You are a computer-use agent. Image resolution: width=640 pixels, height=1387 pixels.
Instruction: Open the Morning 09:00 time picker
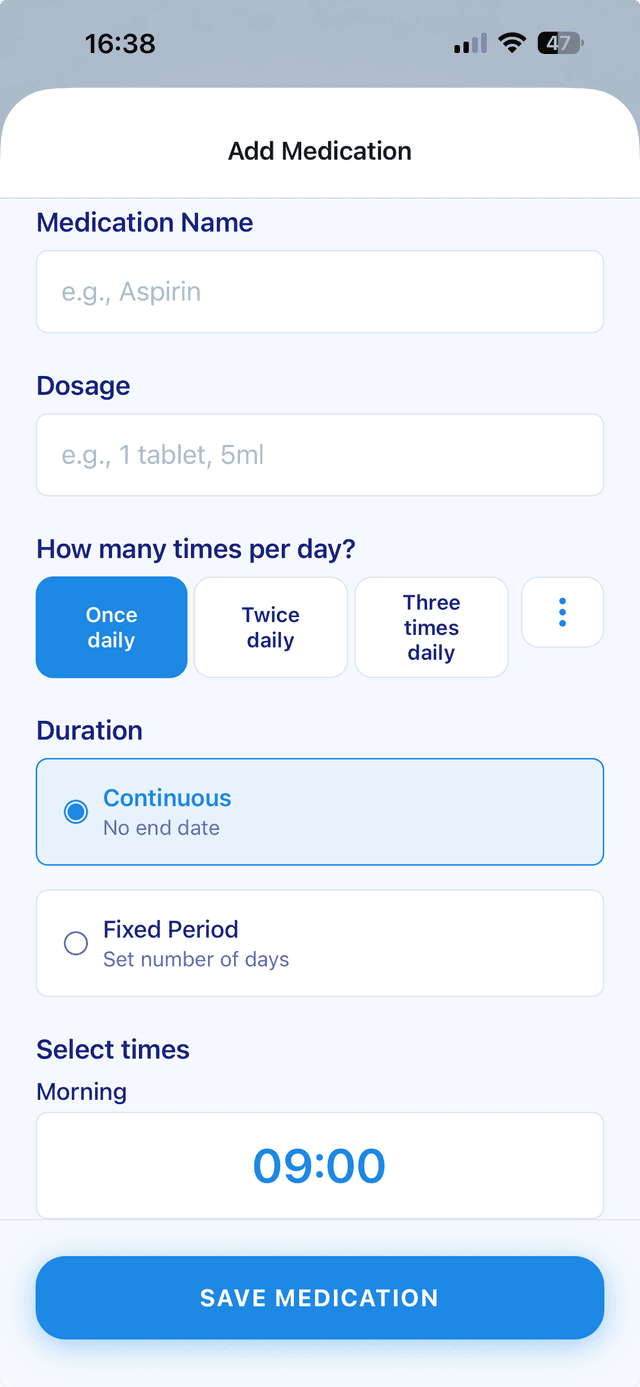coord(319,1165)
